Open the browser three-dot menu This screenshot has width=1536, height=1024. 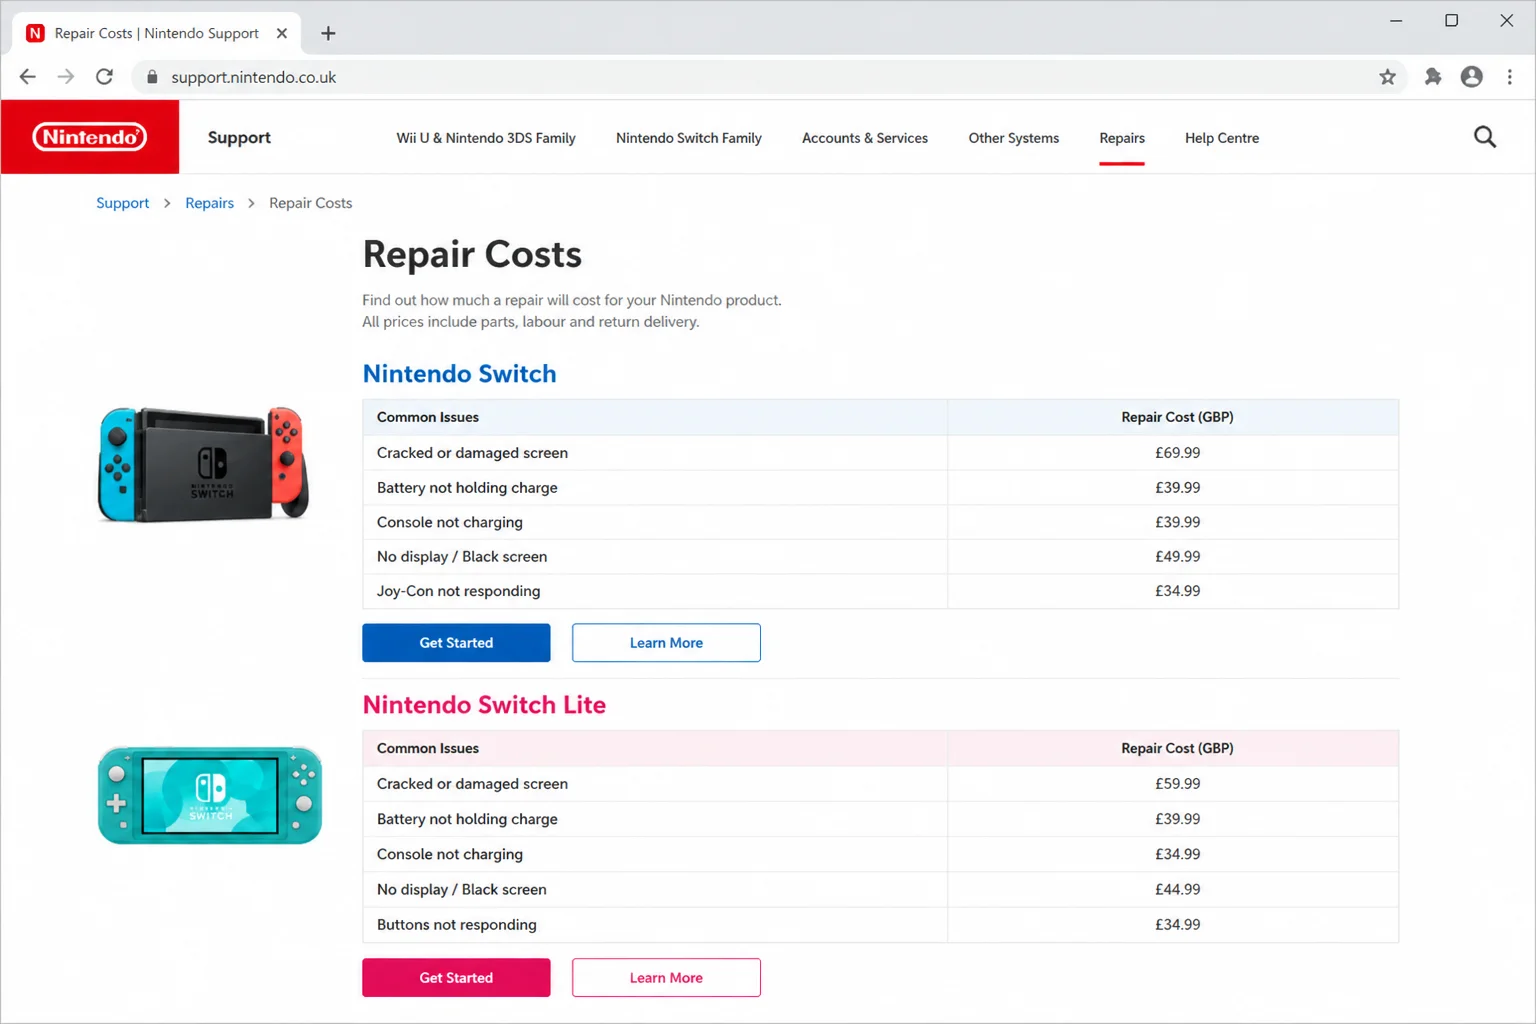click(x=1510, y=77)
